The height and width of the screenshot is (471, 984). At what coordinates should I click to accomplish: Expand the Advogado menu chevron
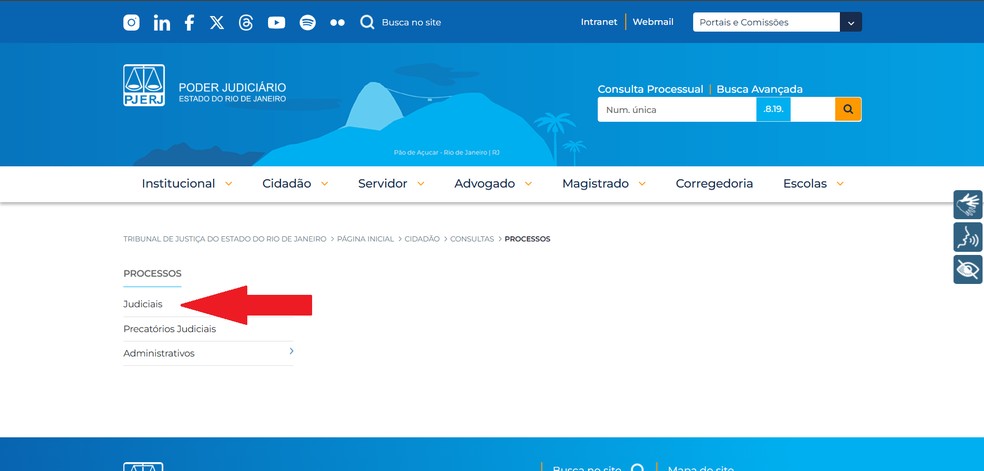tap(528, 184)
